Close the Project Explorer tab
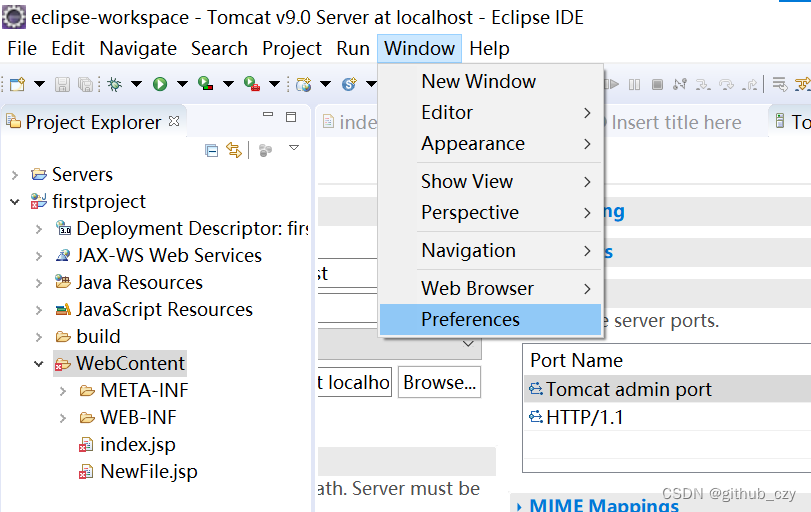 pos(174,121)
